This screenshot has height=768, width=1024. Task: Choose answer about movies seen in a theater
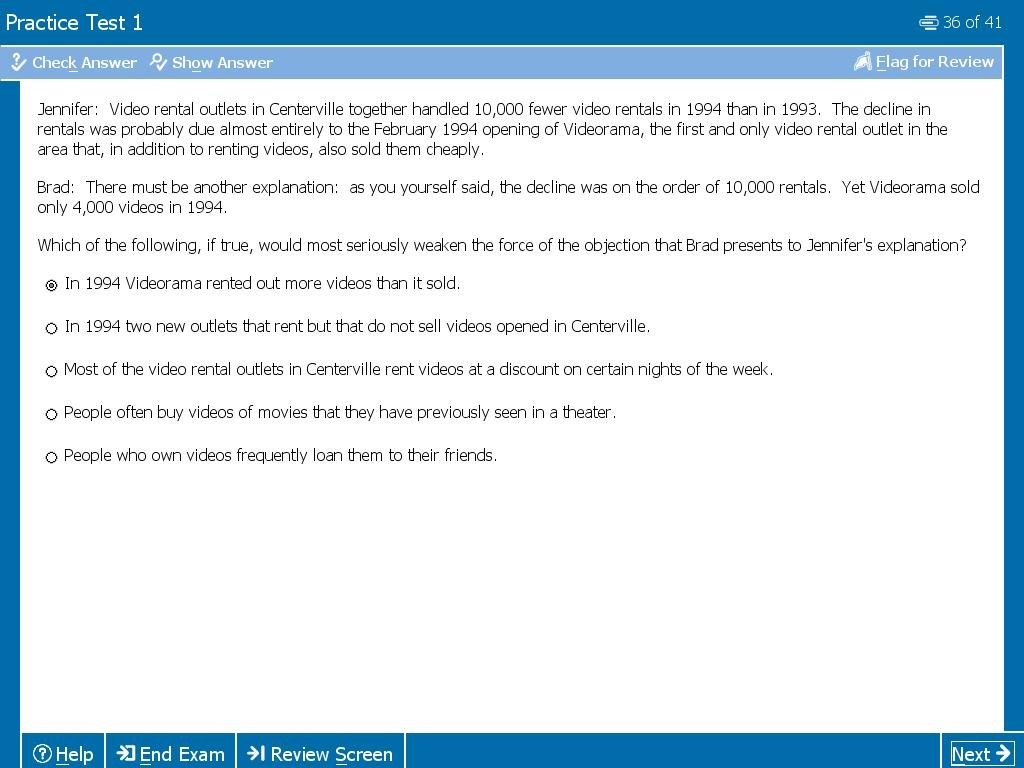(52, 415)
